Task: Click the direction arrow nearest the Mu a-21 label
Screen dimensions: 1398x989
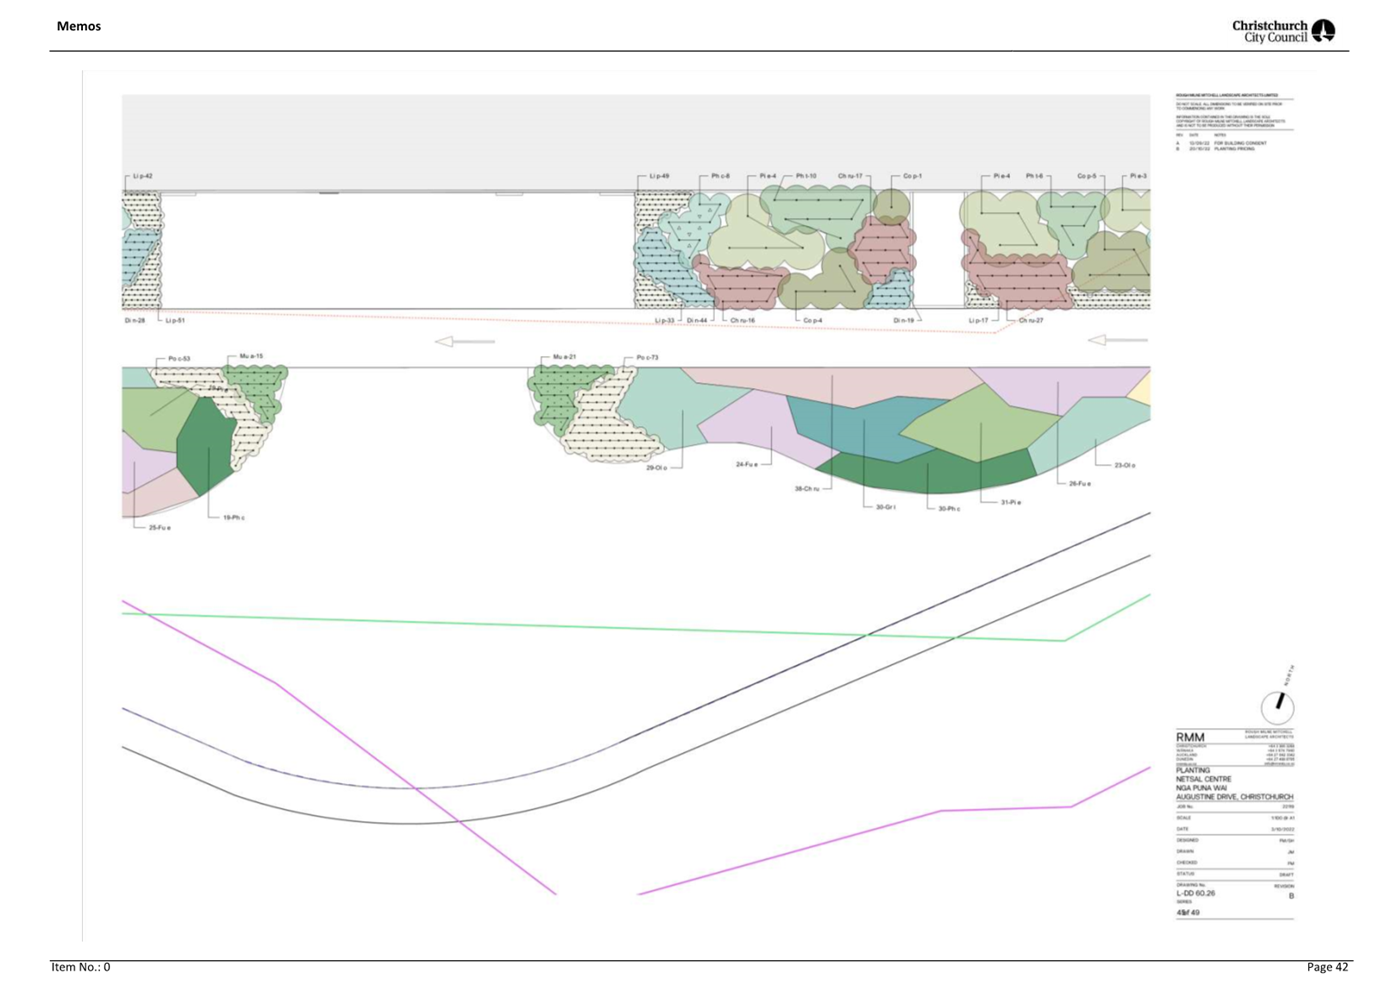Action: pos(465,342)
